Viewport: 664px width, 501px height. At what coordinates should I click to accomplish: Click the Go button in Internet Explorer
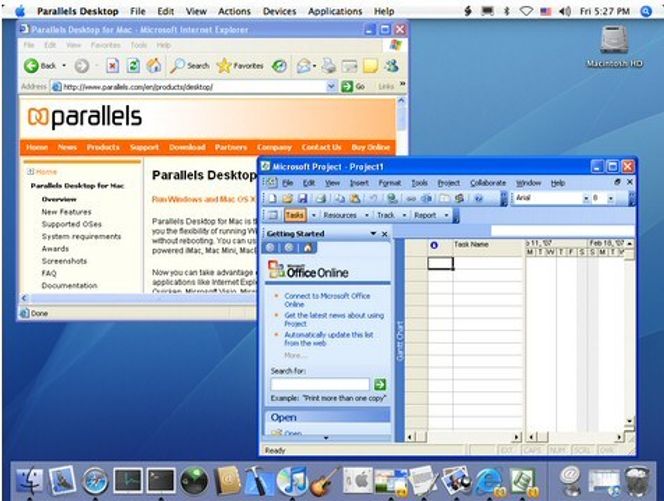coord(353,86)
